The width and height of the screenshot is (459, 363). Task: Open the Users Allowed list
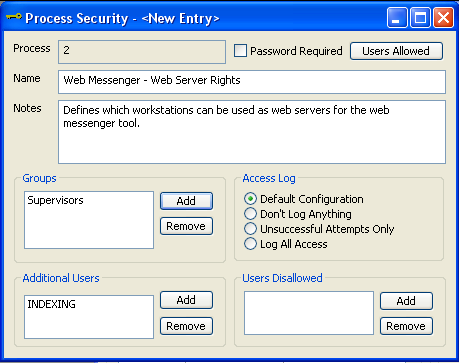[396, 51]
